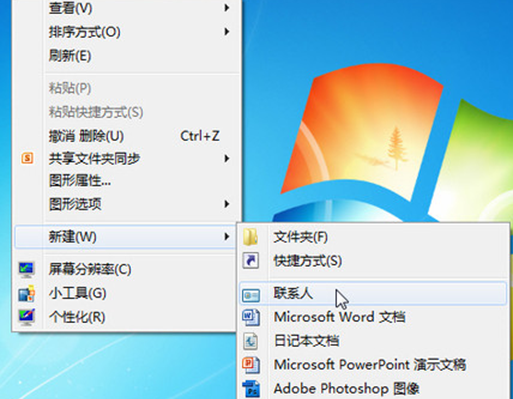Select 小工具(G) menu entry
Screen dimensions: 513x399
pyautogui.click(x=126, y=293)
